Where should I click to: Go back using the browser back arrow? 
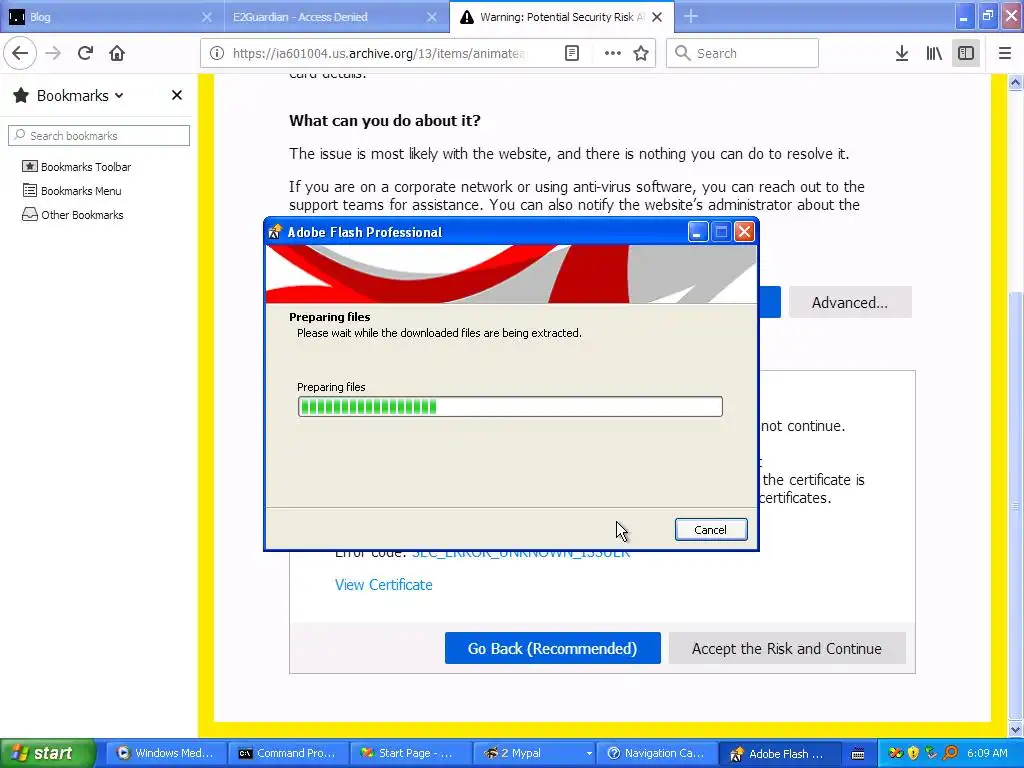(20, 53)
